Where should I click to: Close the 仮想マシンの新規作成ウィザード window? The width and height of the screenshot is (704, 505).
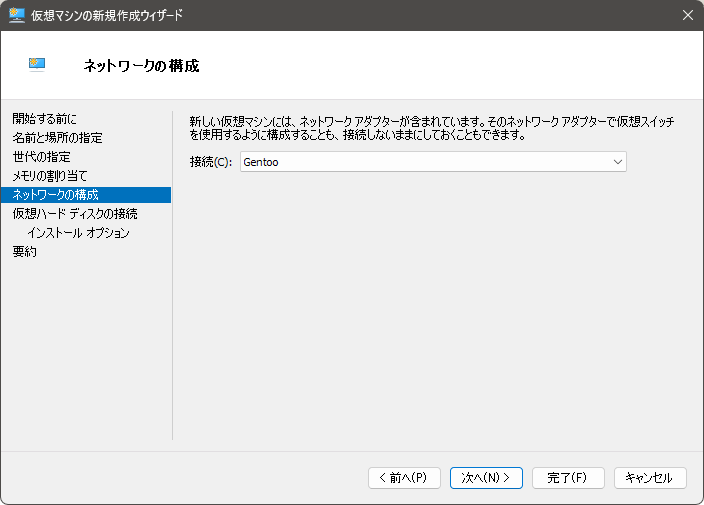[x=687, y=15]
